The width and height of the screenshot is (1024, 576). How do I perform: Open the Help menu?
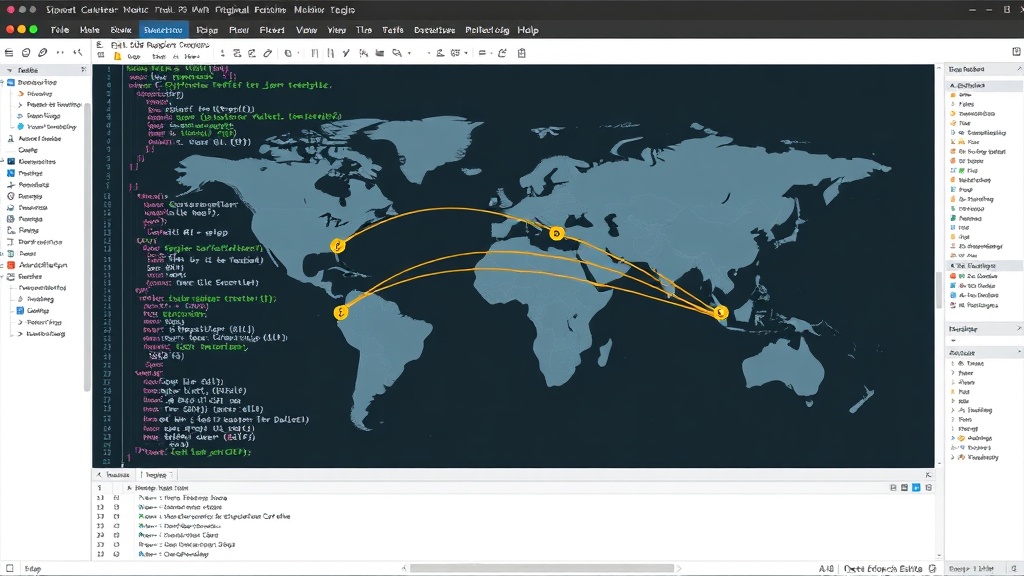tap(528, 30)
